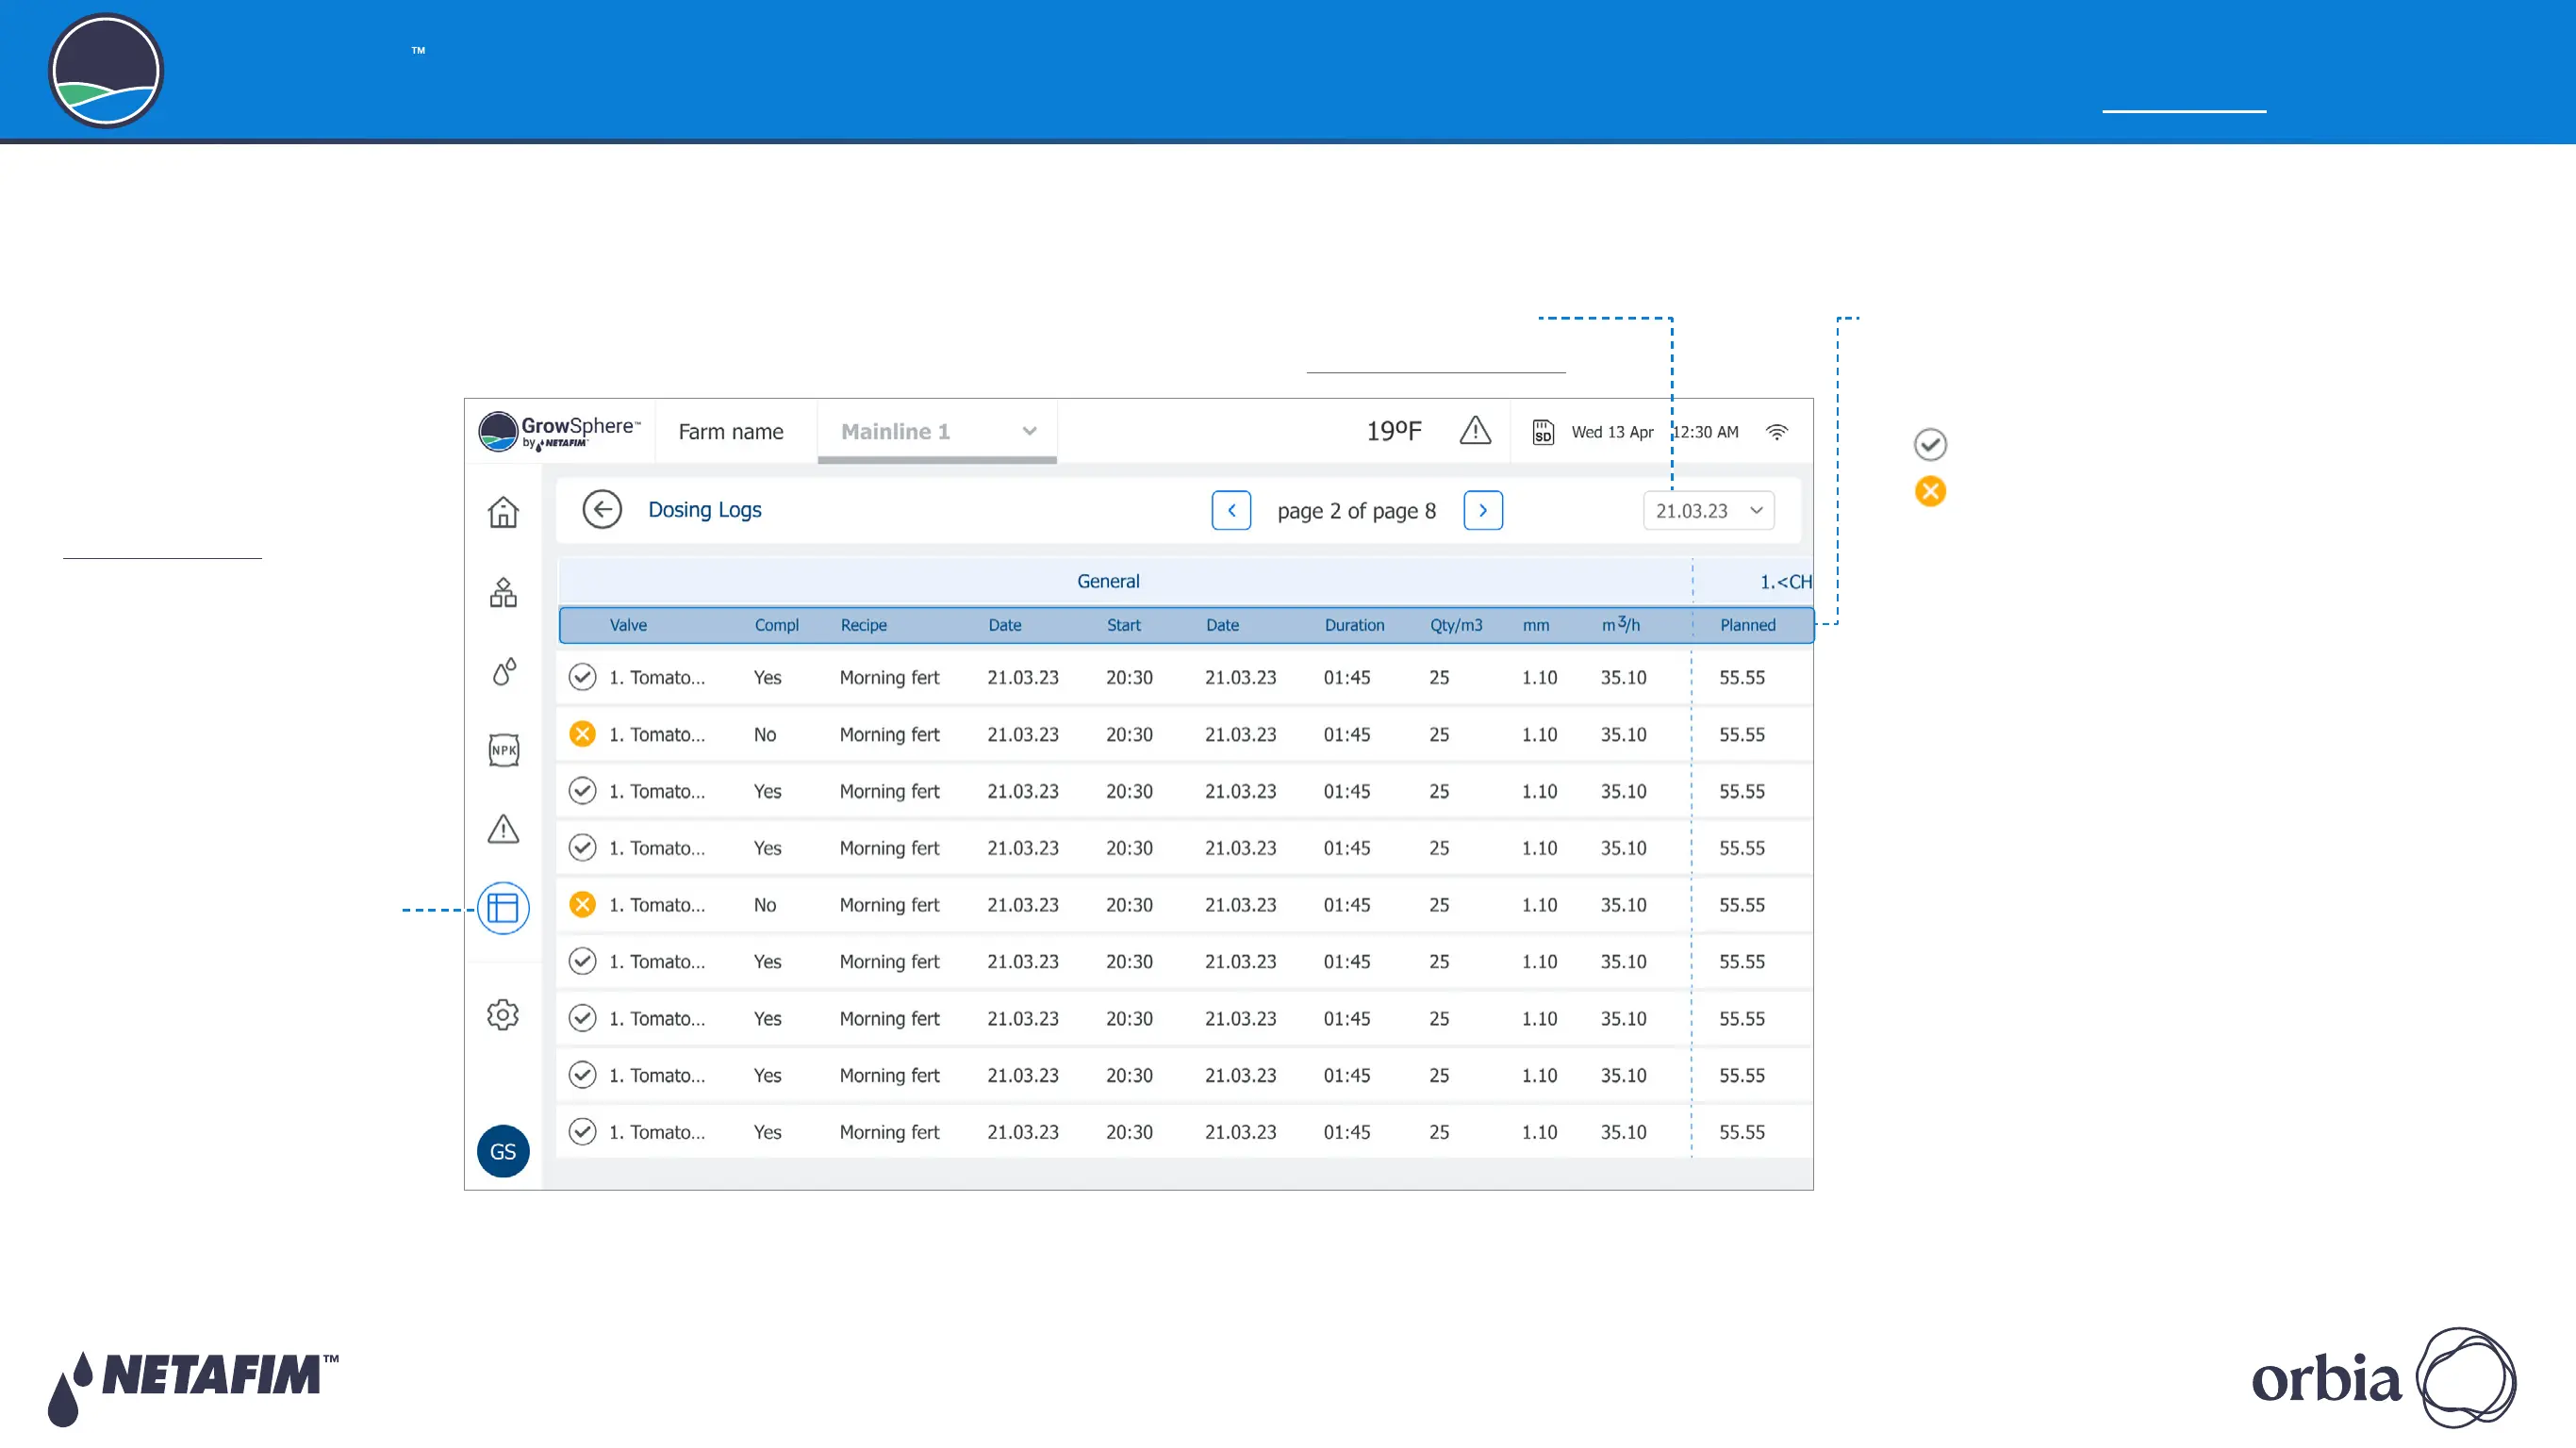Open the NPK fertilizer sidebar icon
This screenshot has width=2576, height=1448.
(503, 750)
